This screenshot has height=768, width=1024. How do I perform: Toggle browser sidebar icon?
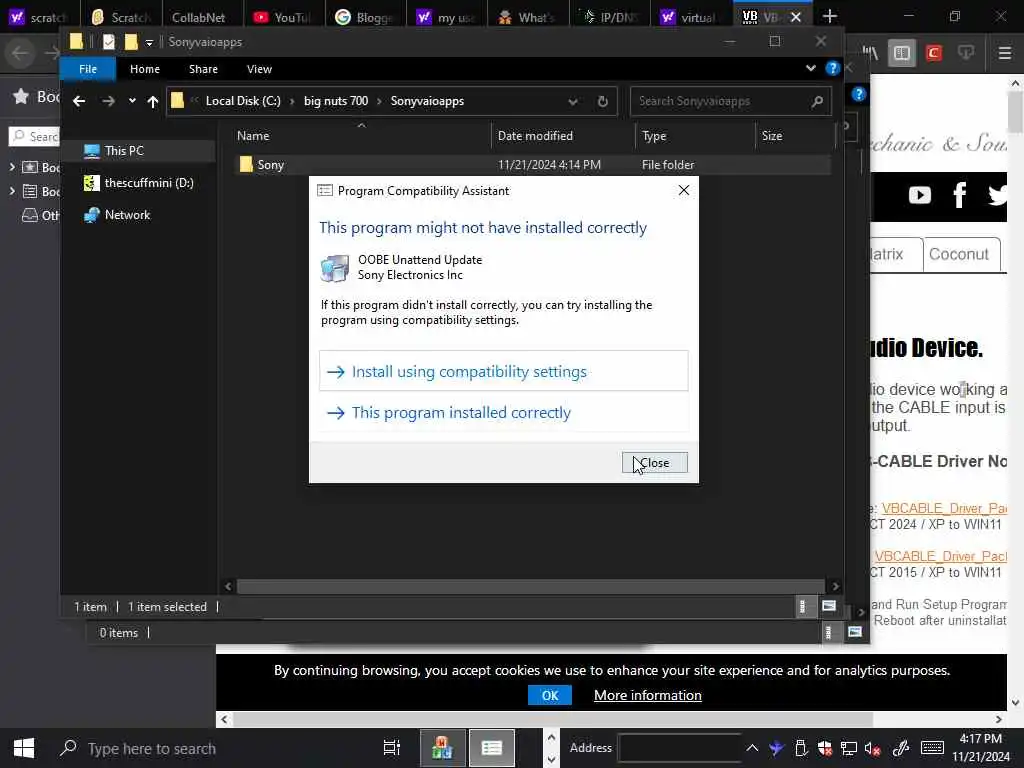(901, 53)
